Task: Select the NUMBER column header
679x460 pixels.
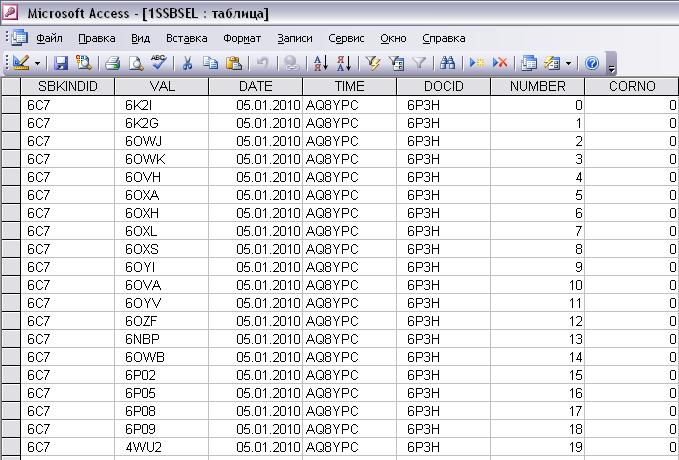Action: (x=537, y=87)
